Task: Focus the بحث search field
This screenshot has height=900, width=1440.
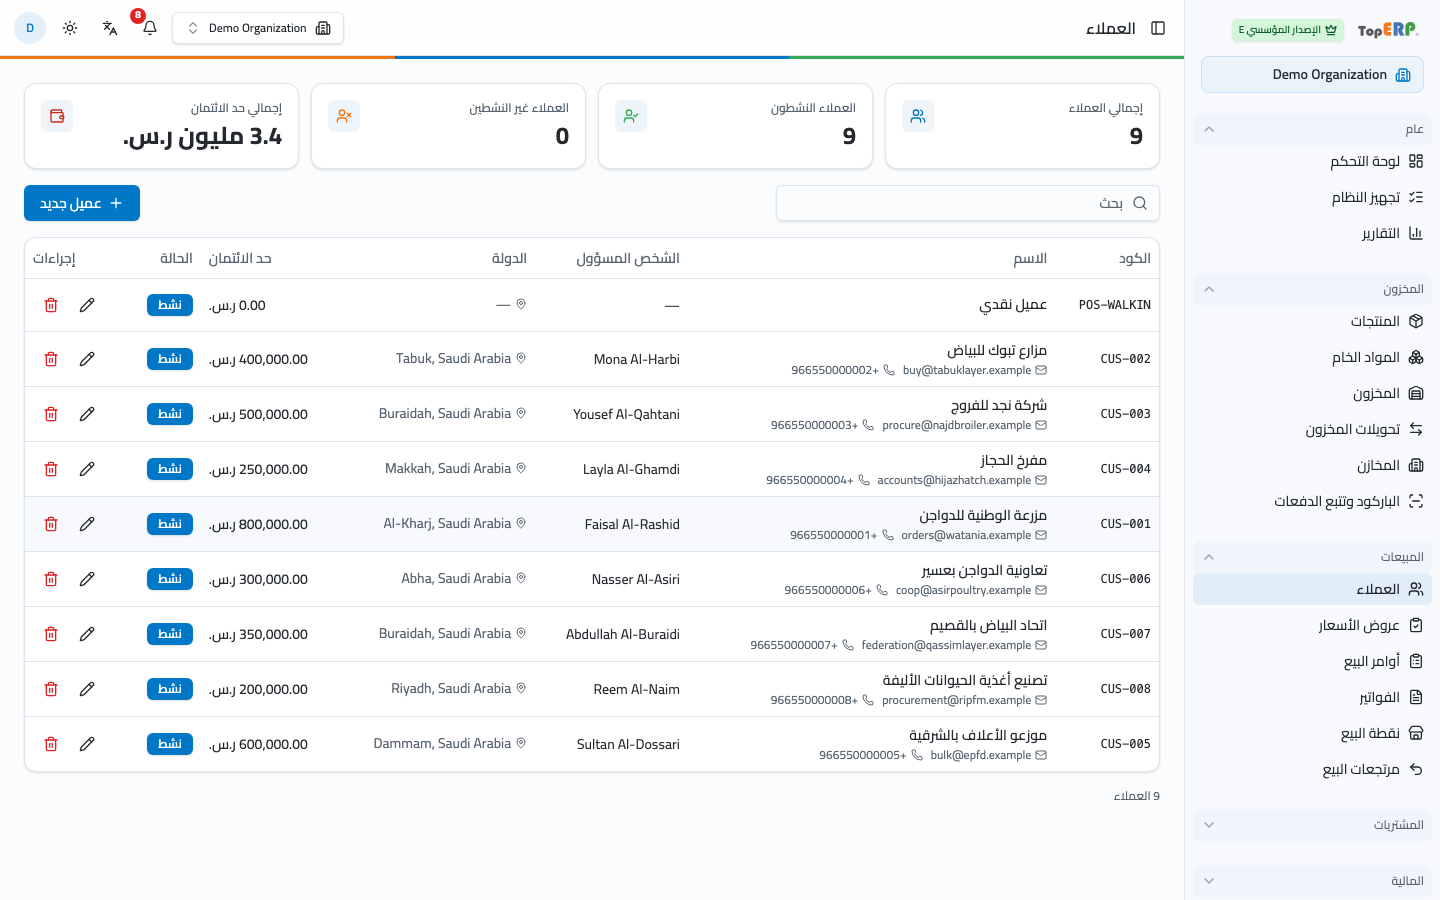Action: coord(968,203)
